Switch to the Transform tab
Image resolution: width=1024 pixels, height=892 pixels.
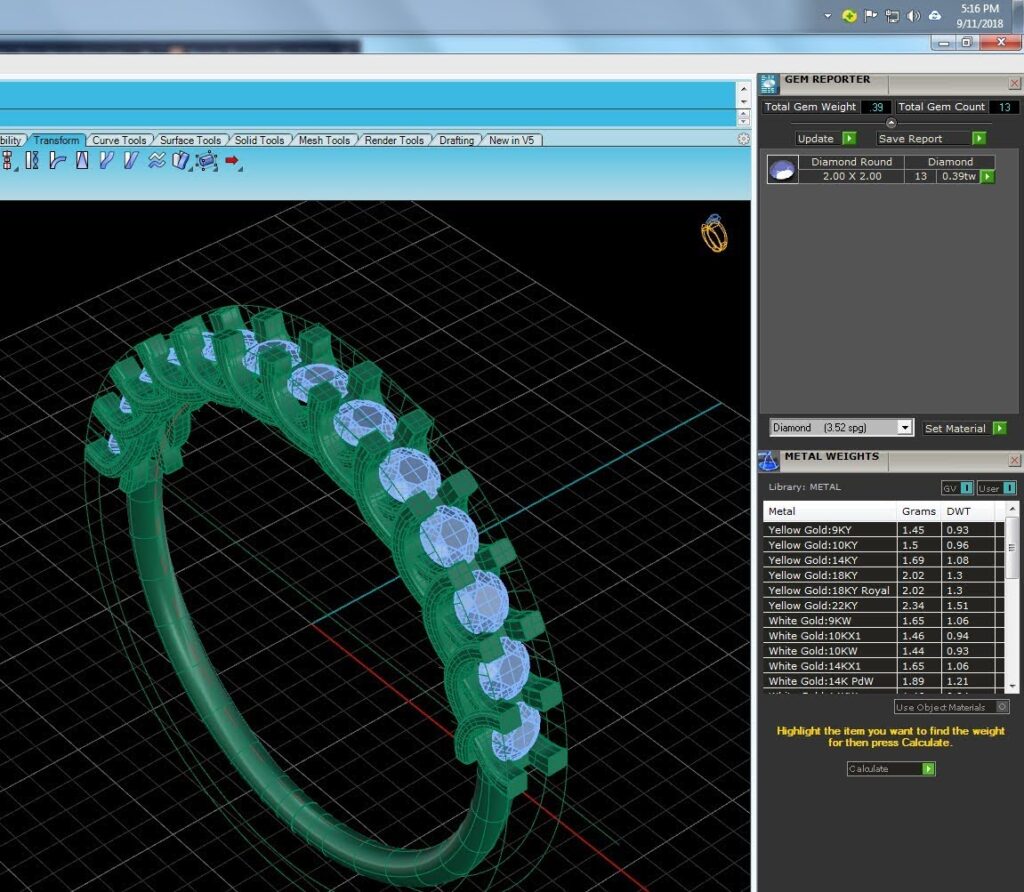coord(56,140)
